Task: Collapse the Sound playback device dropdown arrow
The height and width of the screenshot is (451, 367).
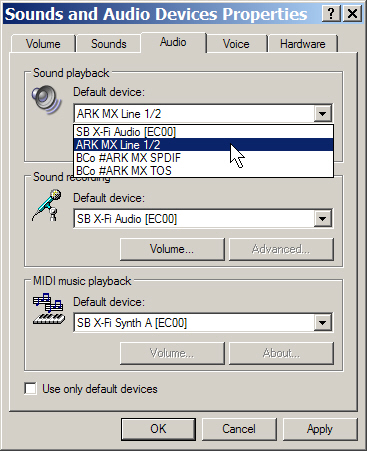Action: 322,114
